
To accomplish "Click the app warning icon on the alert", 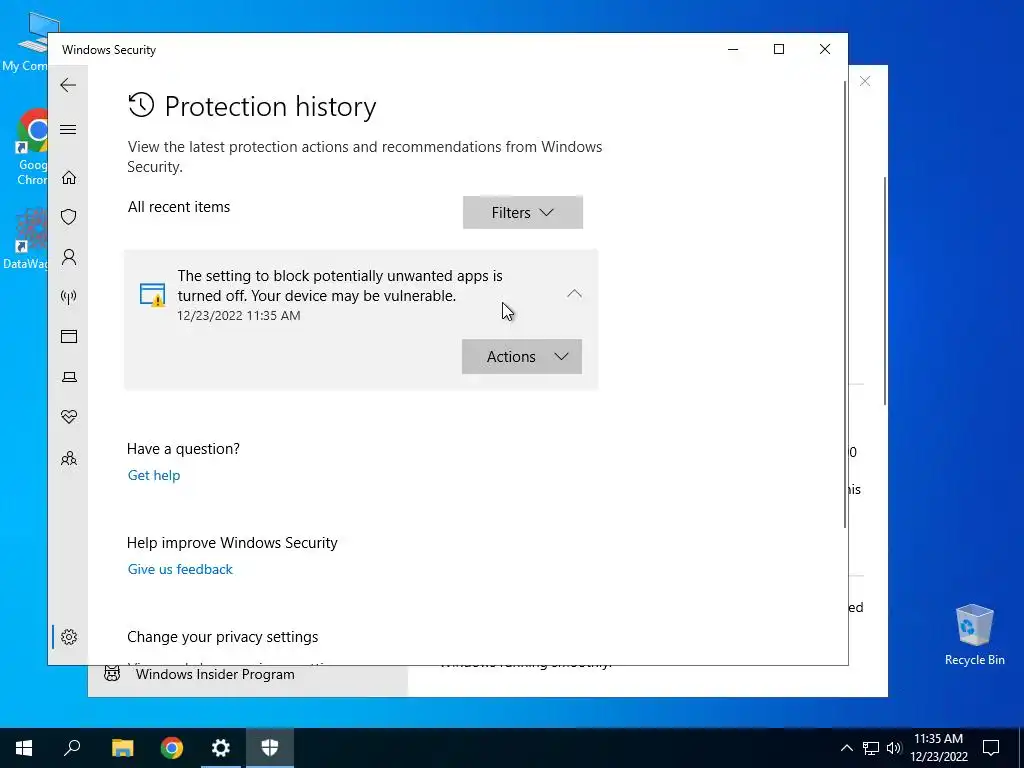I will tap(152, 295).
